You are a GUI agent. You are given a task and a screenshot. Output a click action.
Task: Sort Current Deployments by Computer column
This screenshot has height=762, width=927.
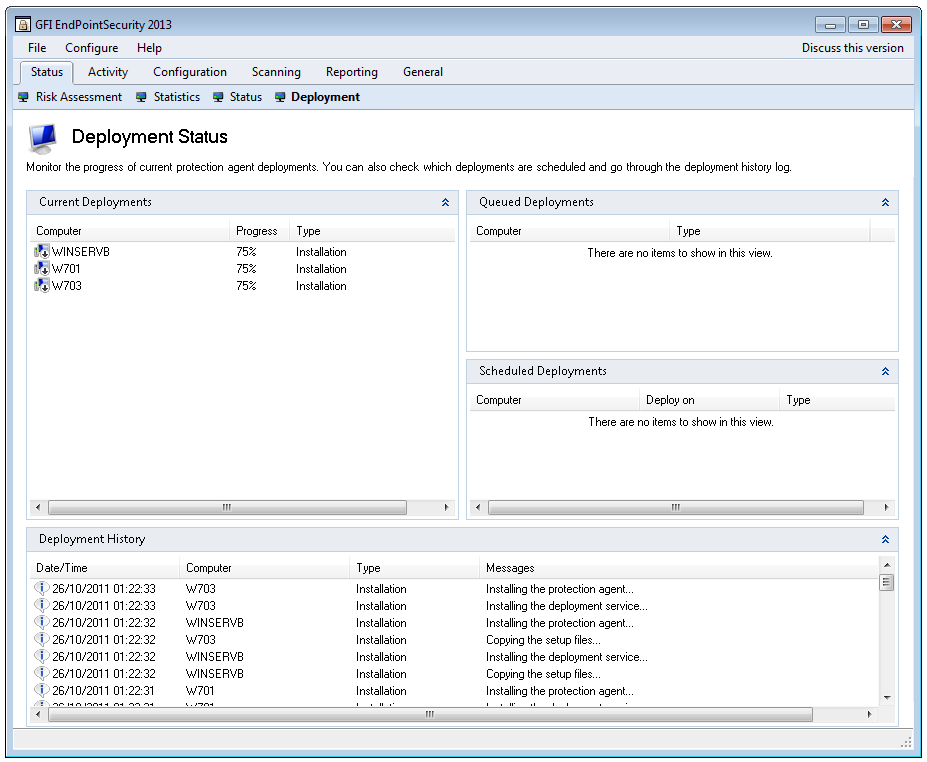129,231
